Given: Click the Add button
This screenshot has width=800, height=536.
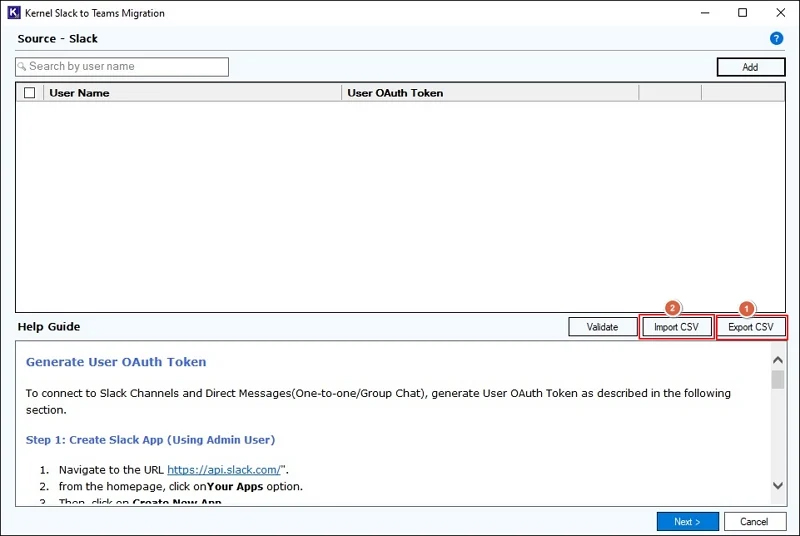Looking at the screenshot, I should pyautogui.click(x=751, y=67).
